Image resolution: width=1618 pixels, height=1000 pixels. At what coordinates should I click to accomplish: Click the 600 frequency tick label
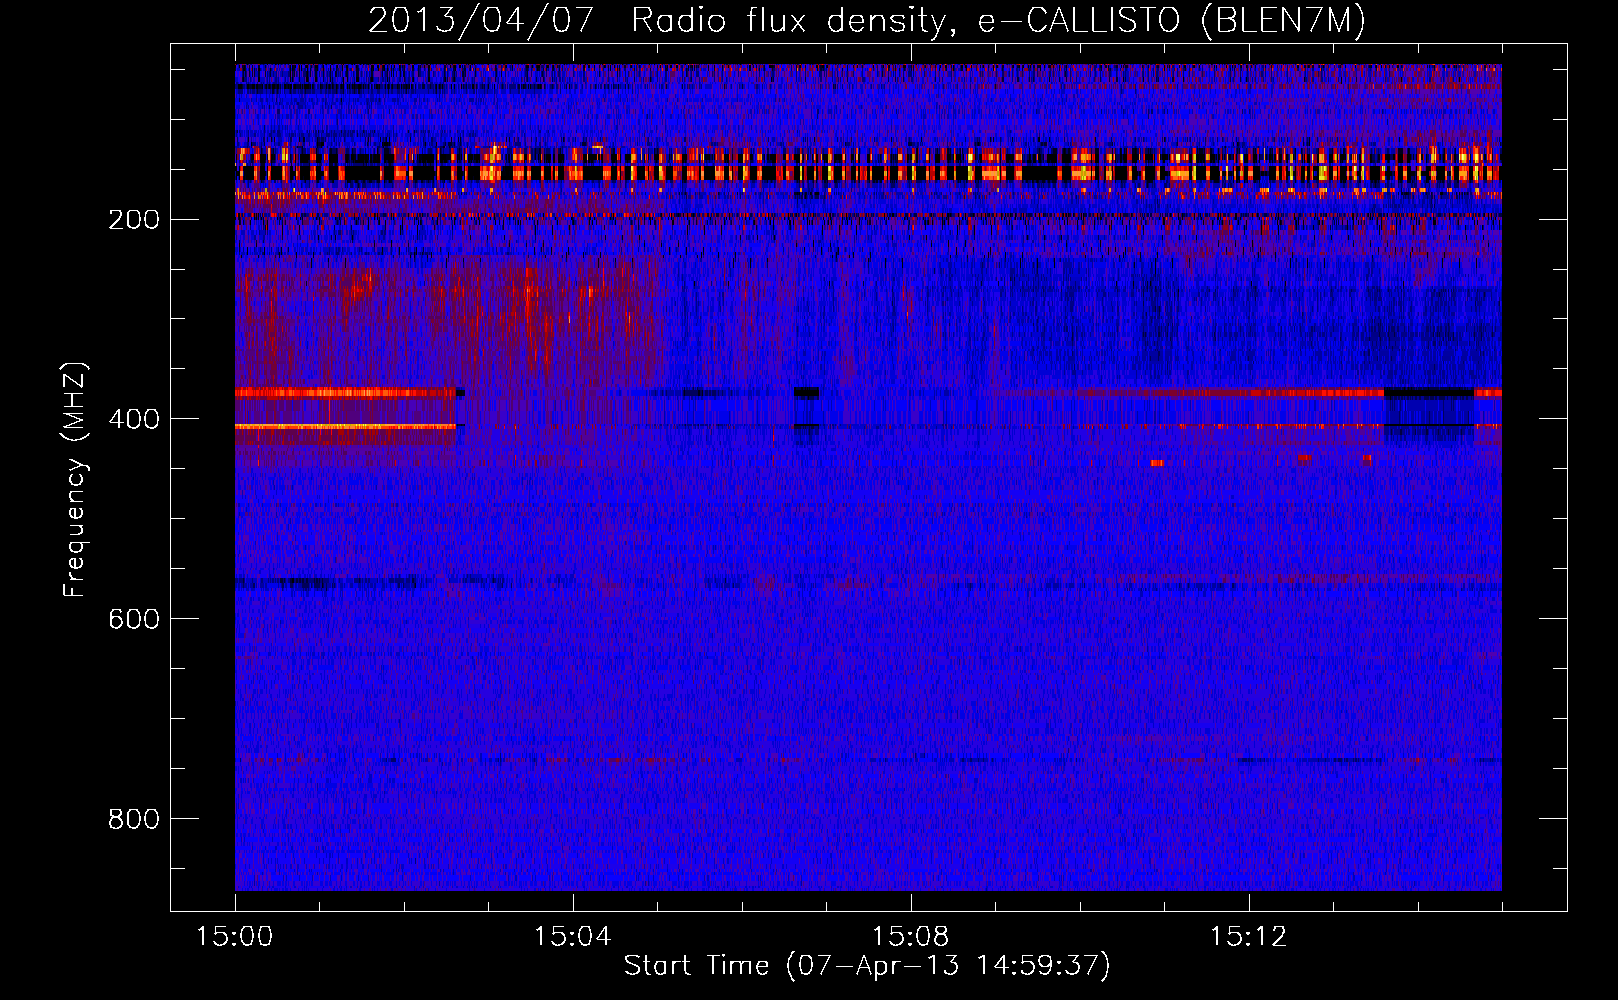(x=133, y=619)
